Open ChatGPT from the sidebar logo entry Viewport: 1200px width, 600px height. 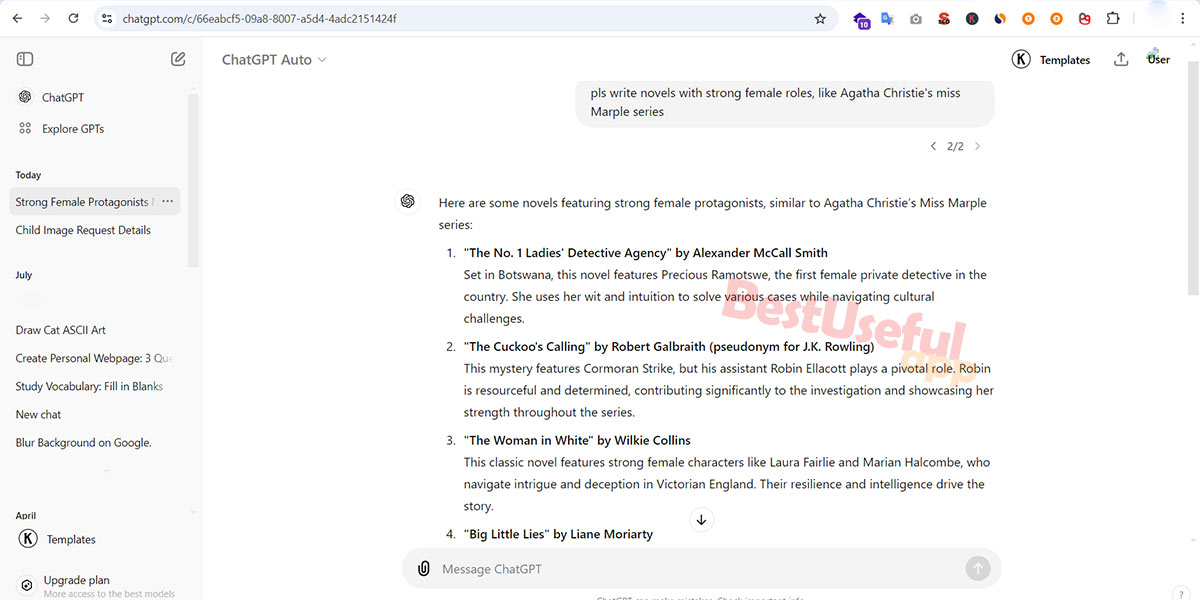(x=50, y=97)
